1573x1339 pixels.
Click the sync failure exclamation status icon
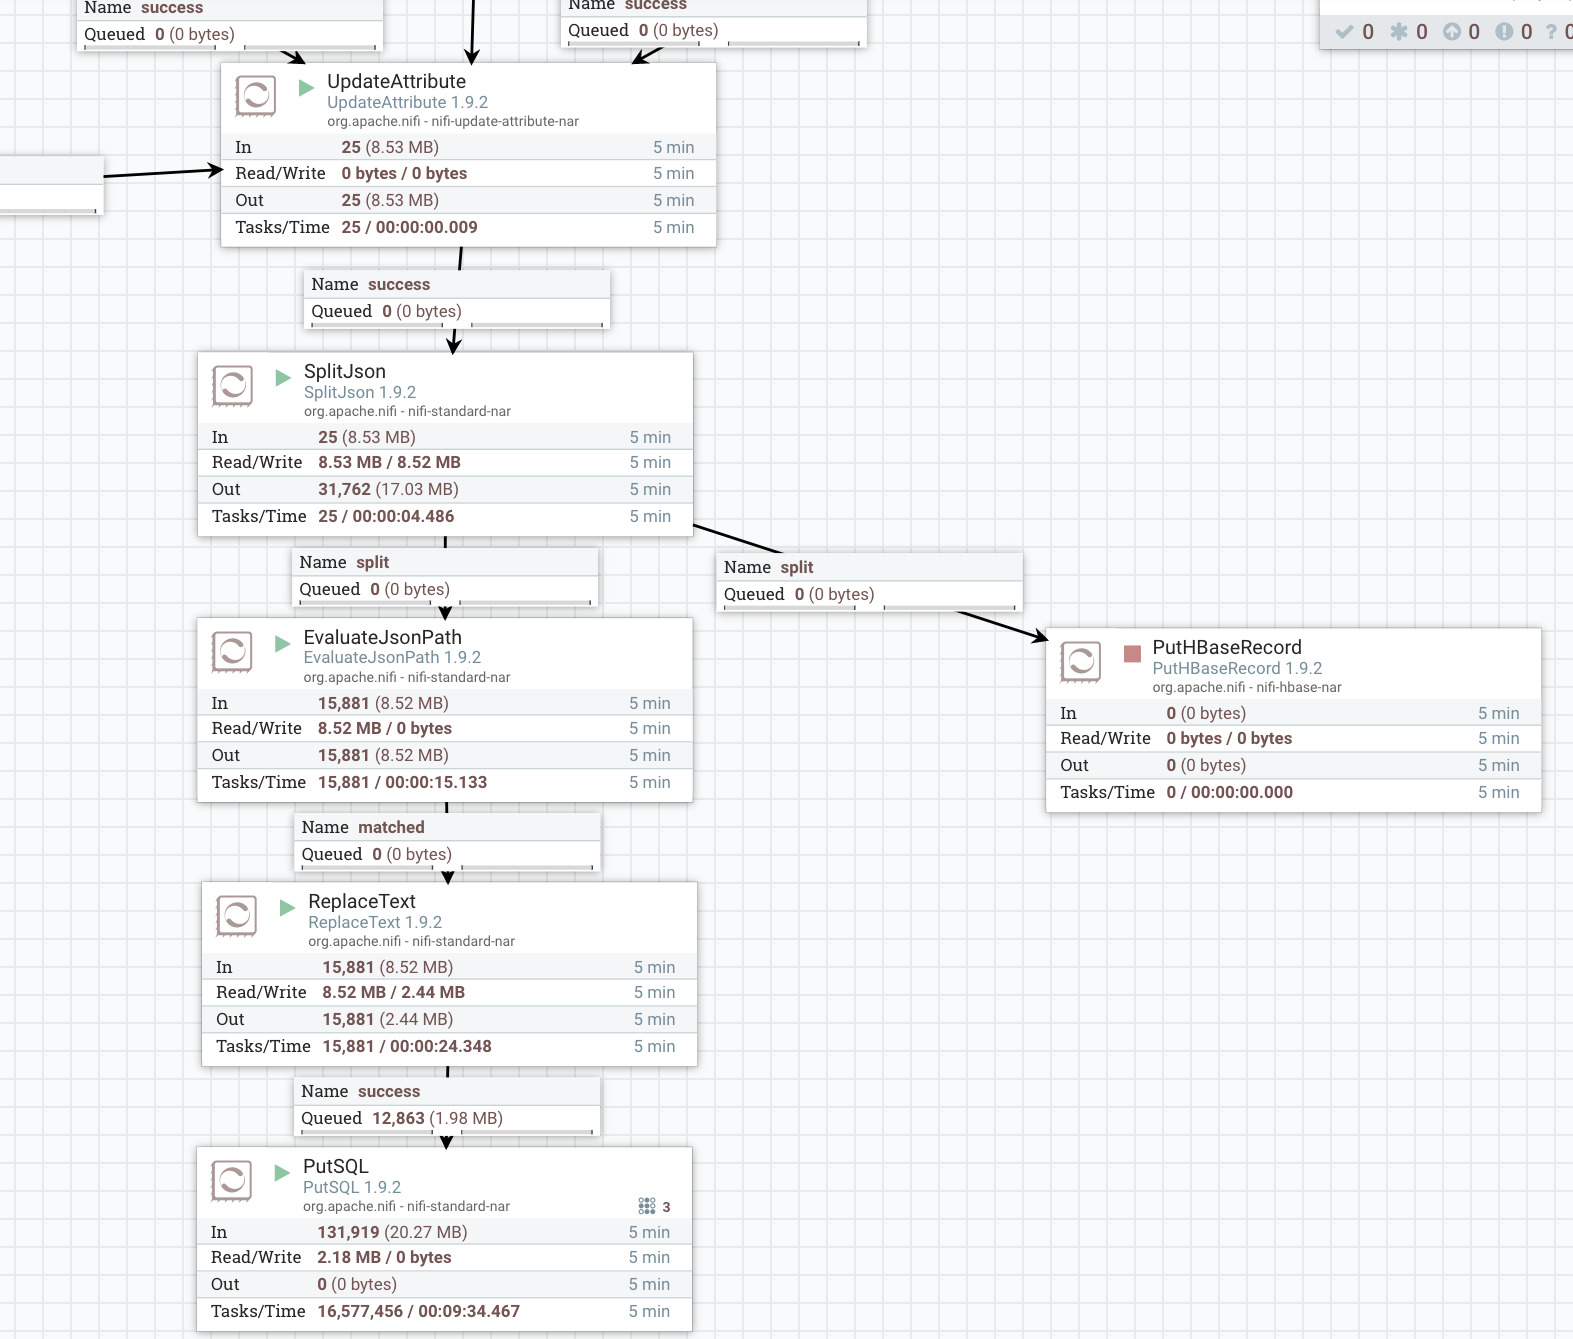click(x=1504, y=32)
